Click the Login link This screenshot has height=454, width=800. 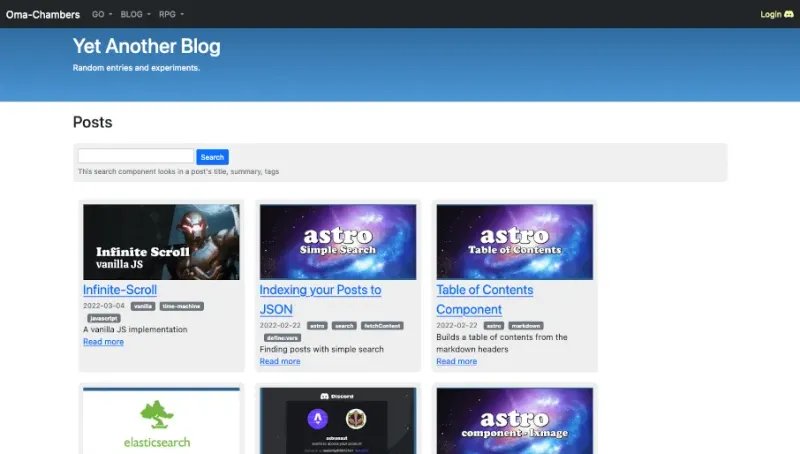point(770,14)
